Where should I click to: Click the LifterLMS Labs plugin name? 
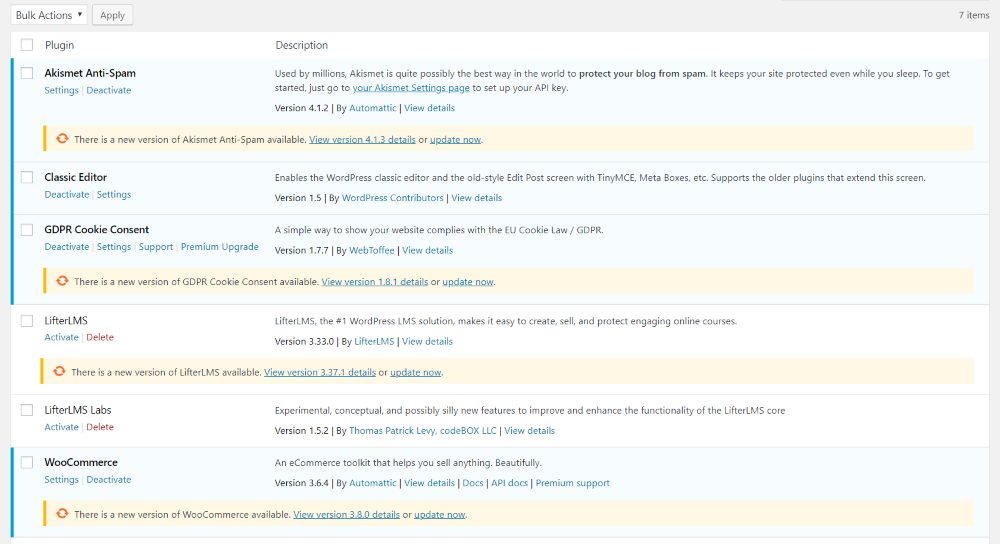tap(78, 409)
